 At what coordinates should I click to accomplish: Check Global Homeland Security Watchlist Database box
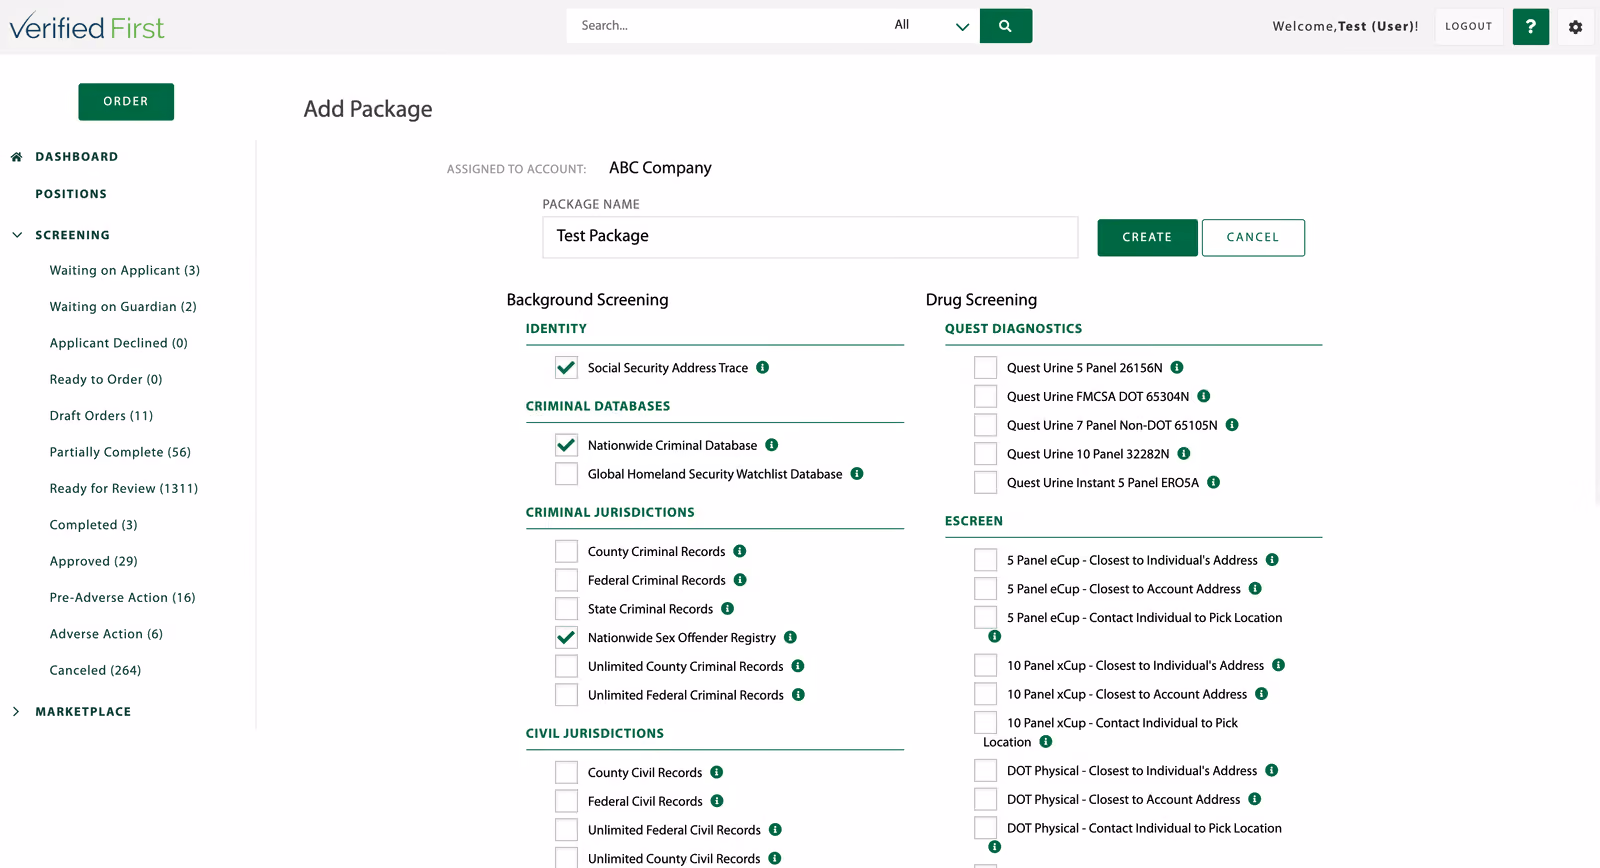(566, 474)
